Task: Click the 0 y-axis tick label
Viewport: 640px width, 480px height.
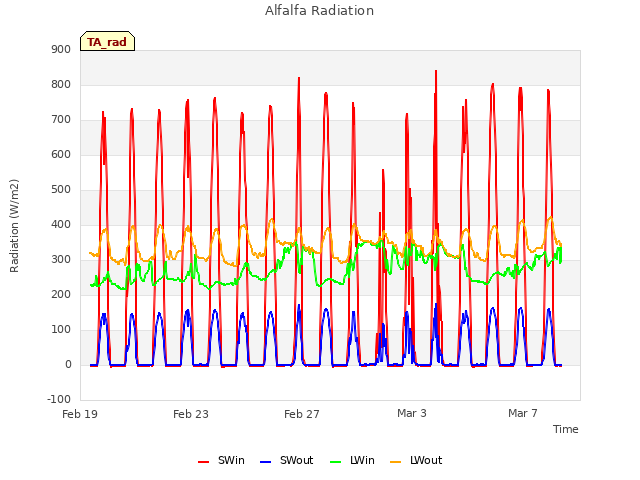Action: point(68,364)
